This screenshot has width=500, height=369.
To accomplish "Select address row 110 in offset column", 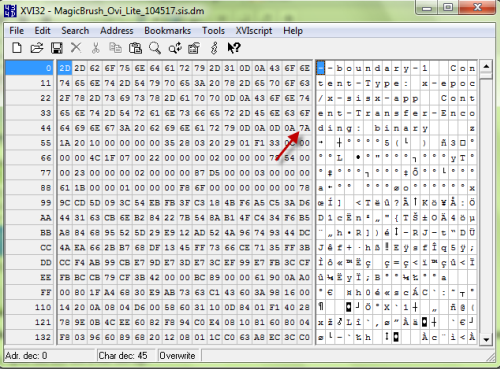I will 29,307.
